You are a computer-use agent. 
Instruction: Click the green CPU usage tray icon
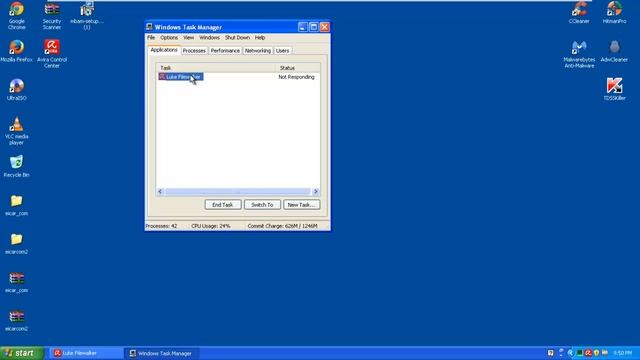pos(580,353)
